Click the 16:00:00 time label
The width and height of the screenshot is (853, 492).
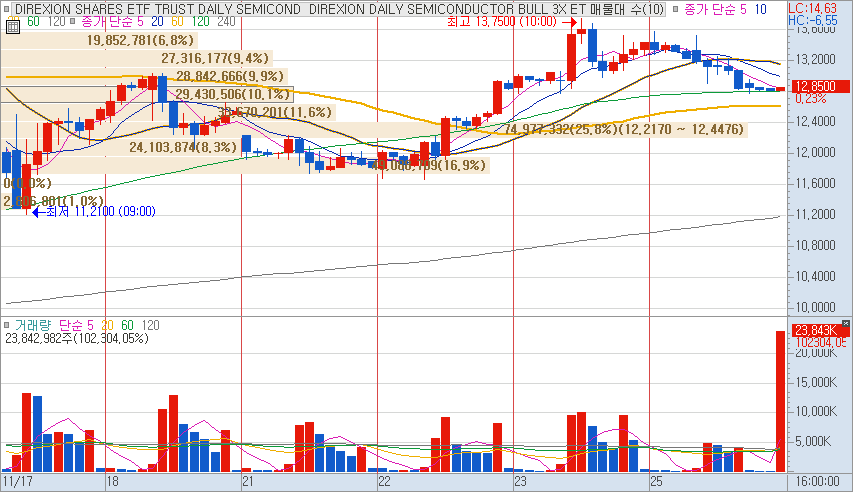pos(817,482)
